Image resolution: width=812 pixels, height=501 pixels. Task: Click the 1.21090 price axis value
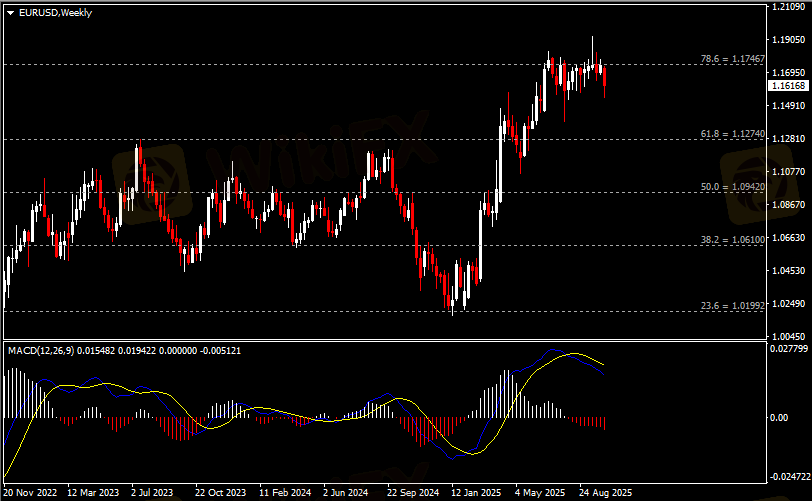pyautogui.click(x=788, y=8)
